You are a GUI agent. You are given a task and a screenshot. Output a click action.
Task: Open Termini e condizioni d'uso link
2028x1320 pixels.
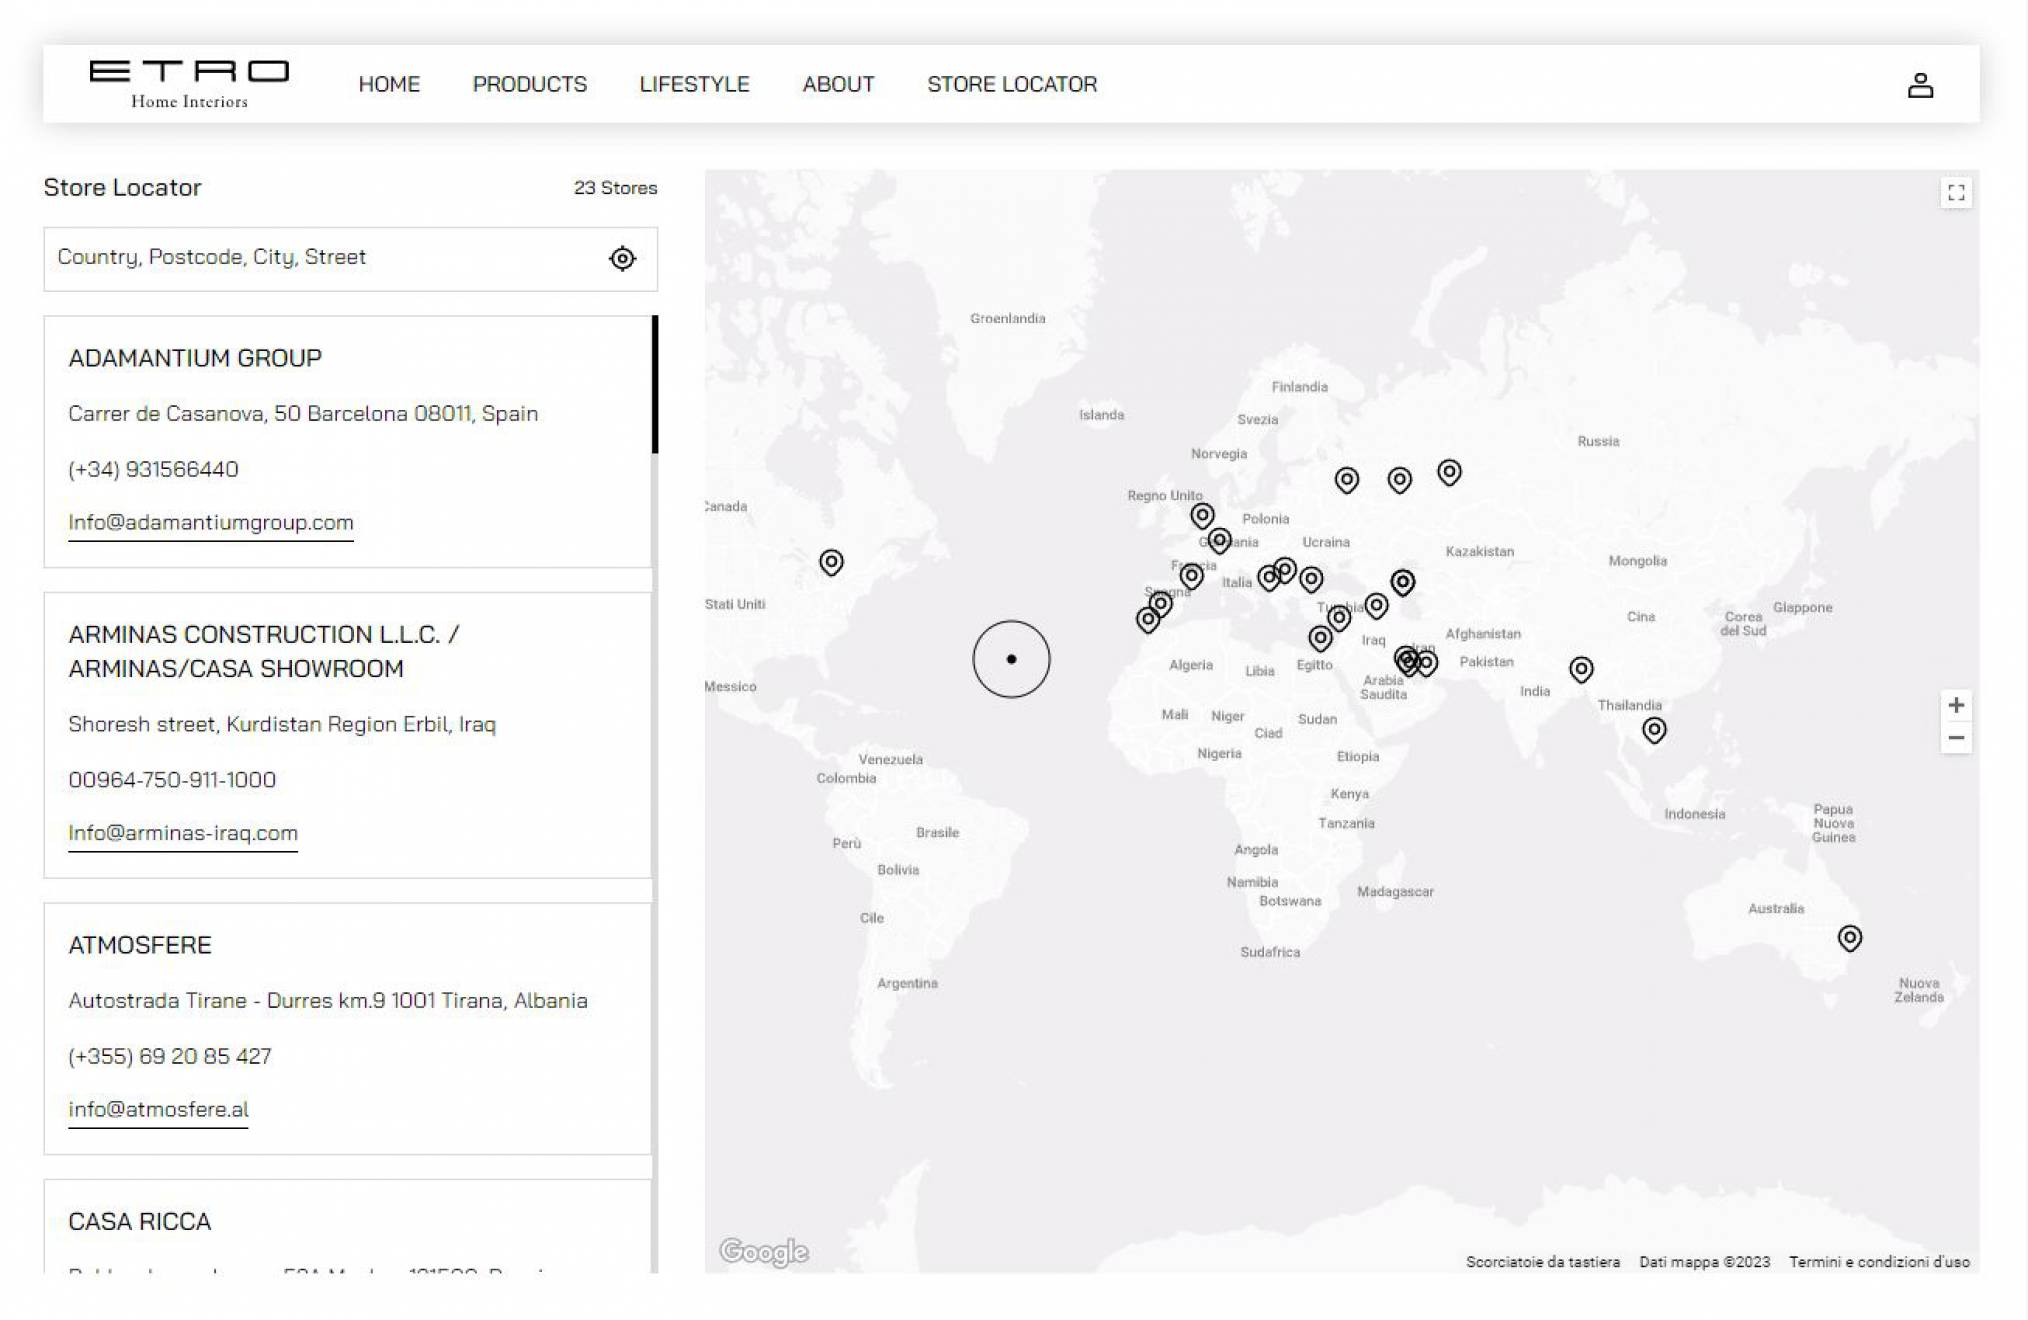(x=1879, y=1262)
